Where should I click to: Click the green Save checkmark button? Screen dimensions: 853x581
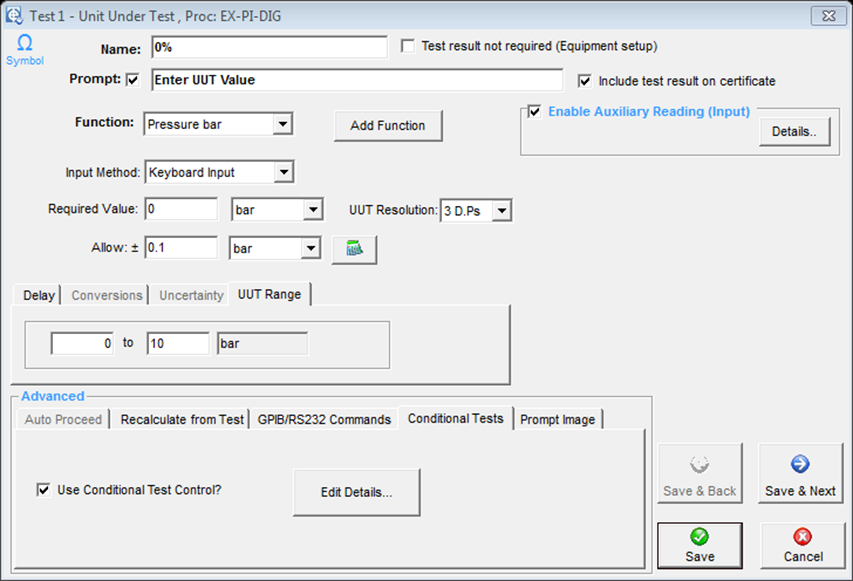click(x=699, y=545)
